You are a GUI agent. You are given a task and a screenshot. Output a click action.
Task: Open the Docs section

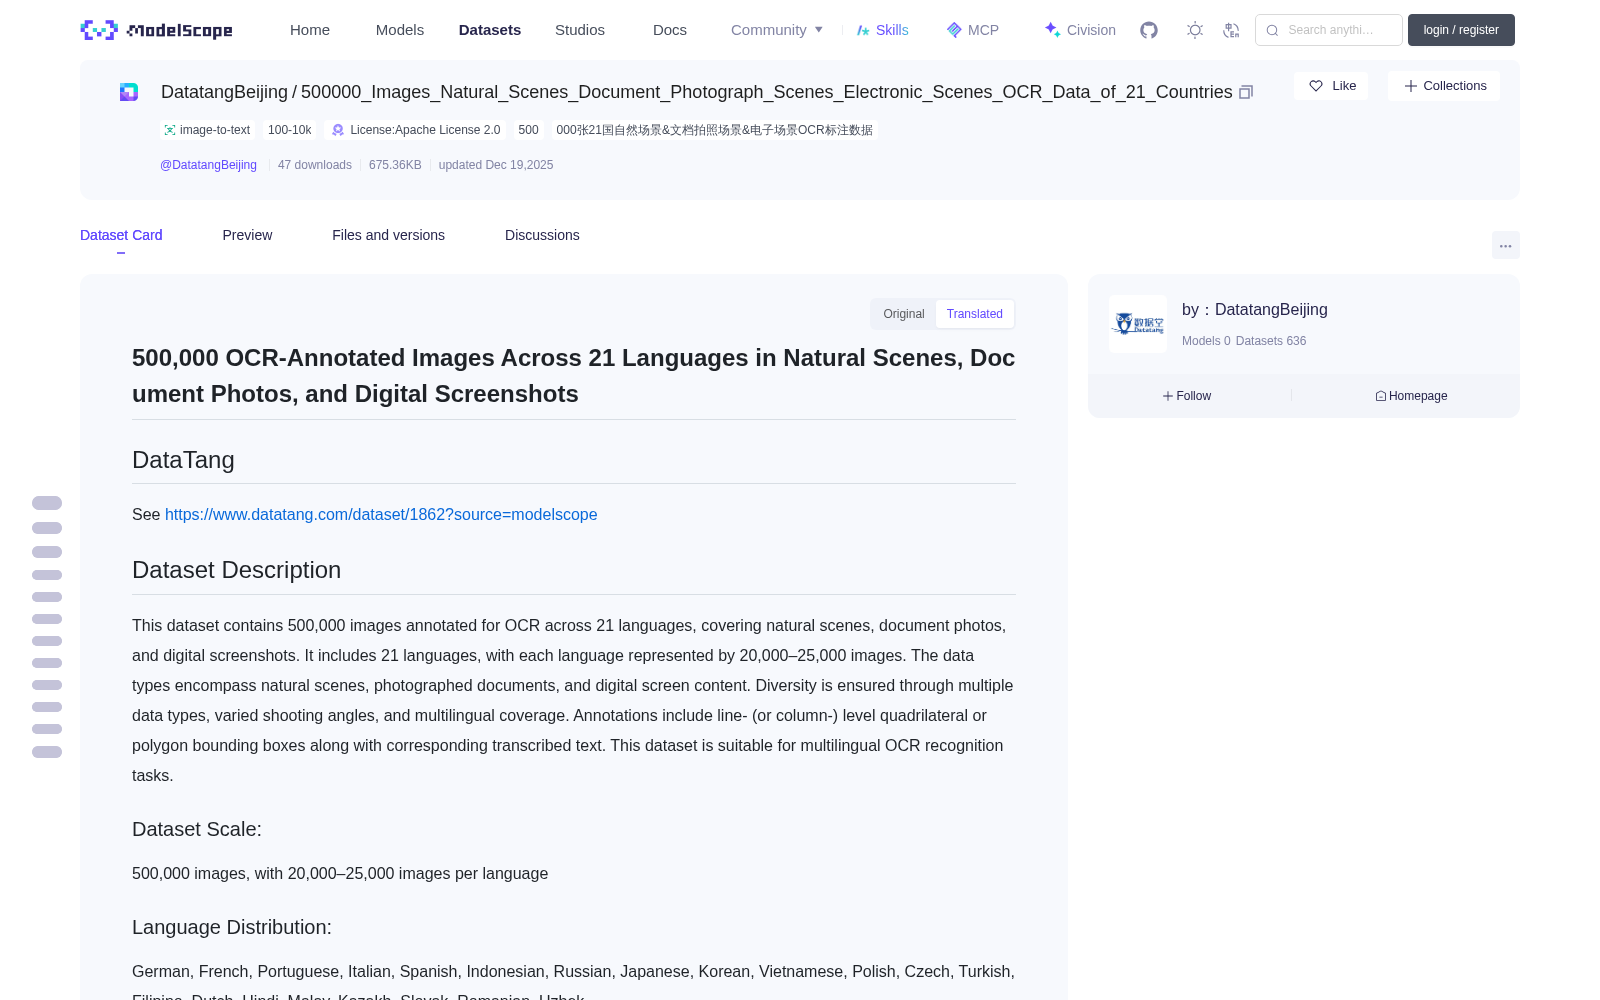click(670, 30)
